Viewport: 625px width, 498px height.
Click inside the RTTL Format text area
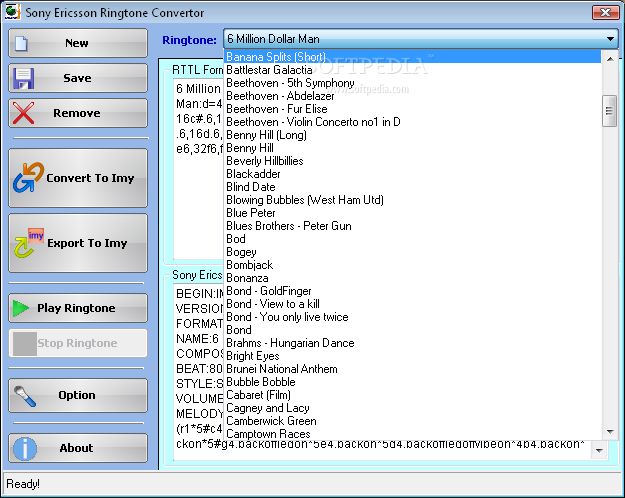pos(199,167)
